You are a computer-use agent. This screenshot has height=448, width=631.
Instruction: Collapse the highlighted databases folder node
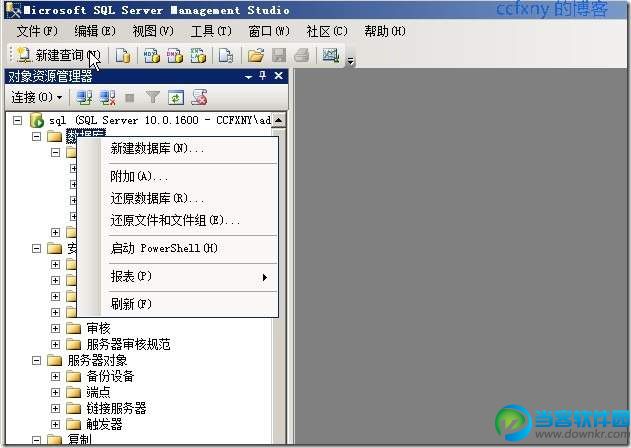coord(36,136)
